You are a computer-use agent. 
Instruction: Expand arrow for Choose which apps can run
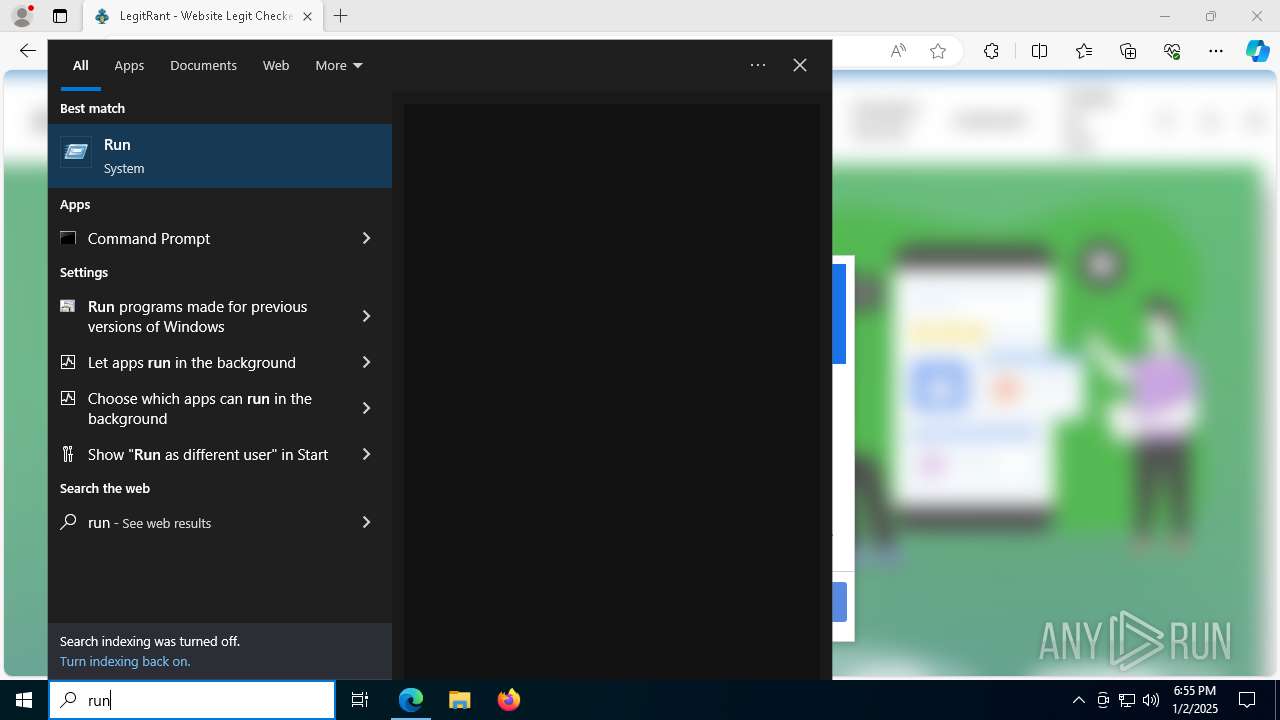(x=366, y=408)
